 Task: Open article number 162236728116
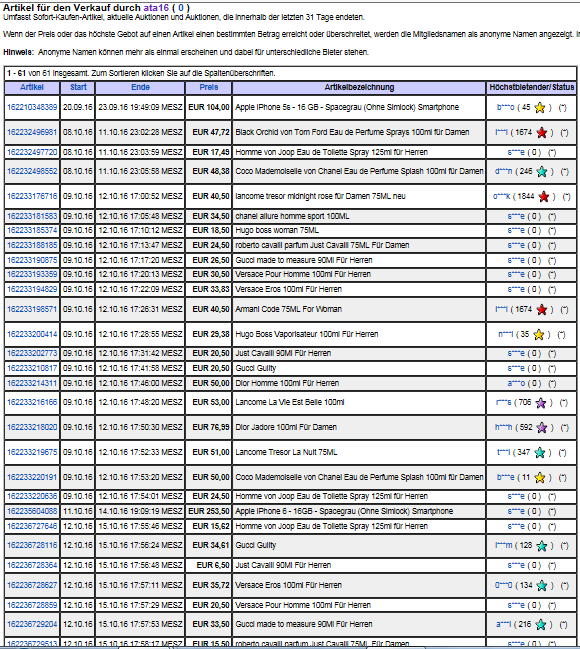click(32, 546)
